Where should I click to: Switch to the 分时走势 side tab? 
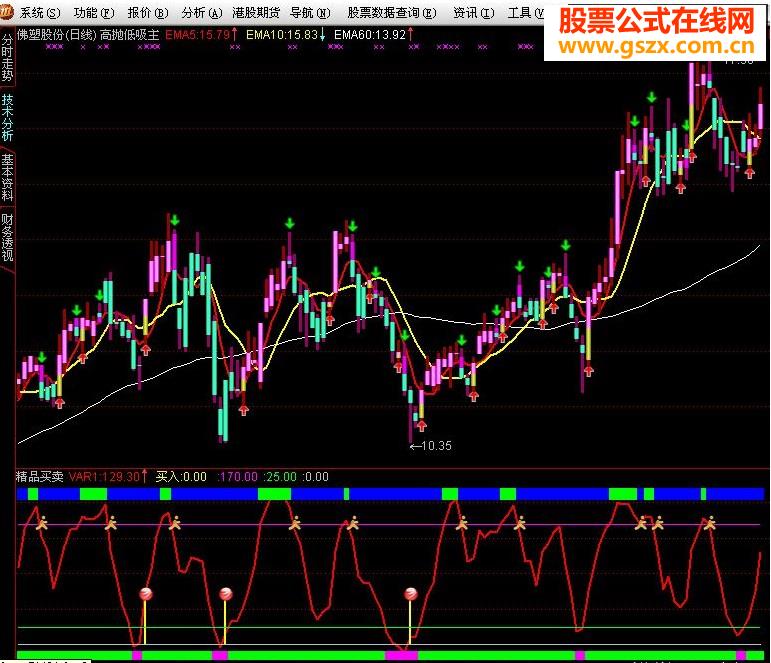click(7, 57)
